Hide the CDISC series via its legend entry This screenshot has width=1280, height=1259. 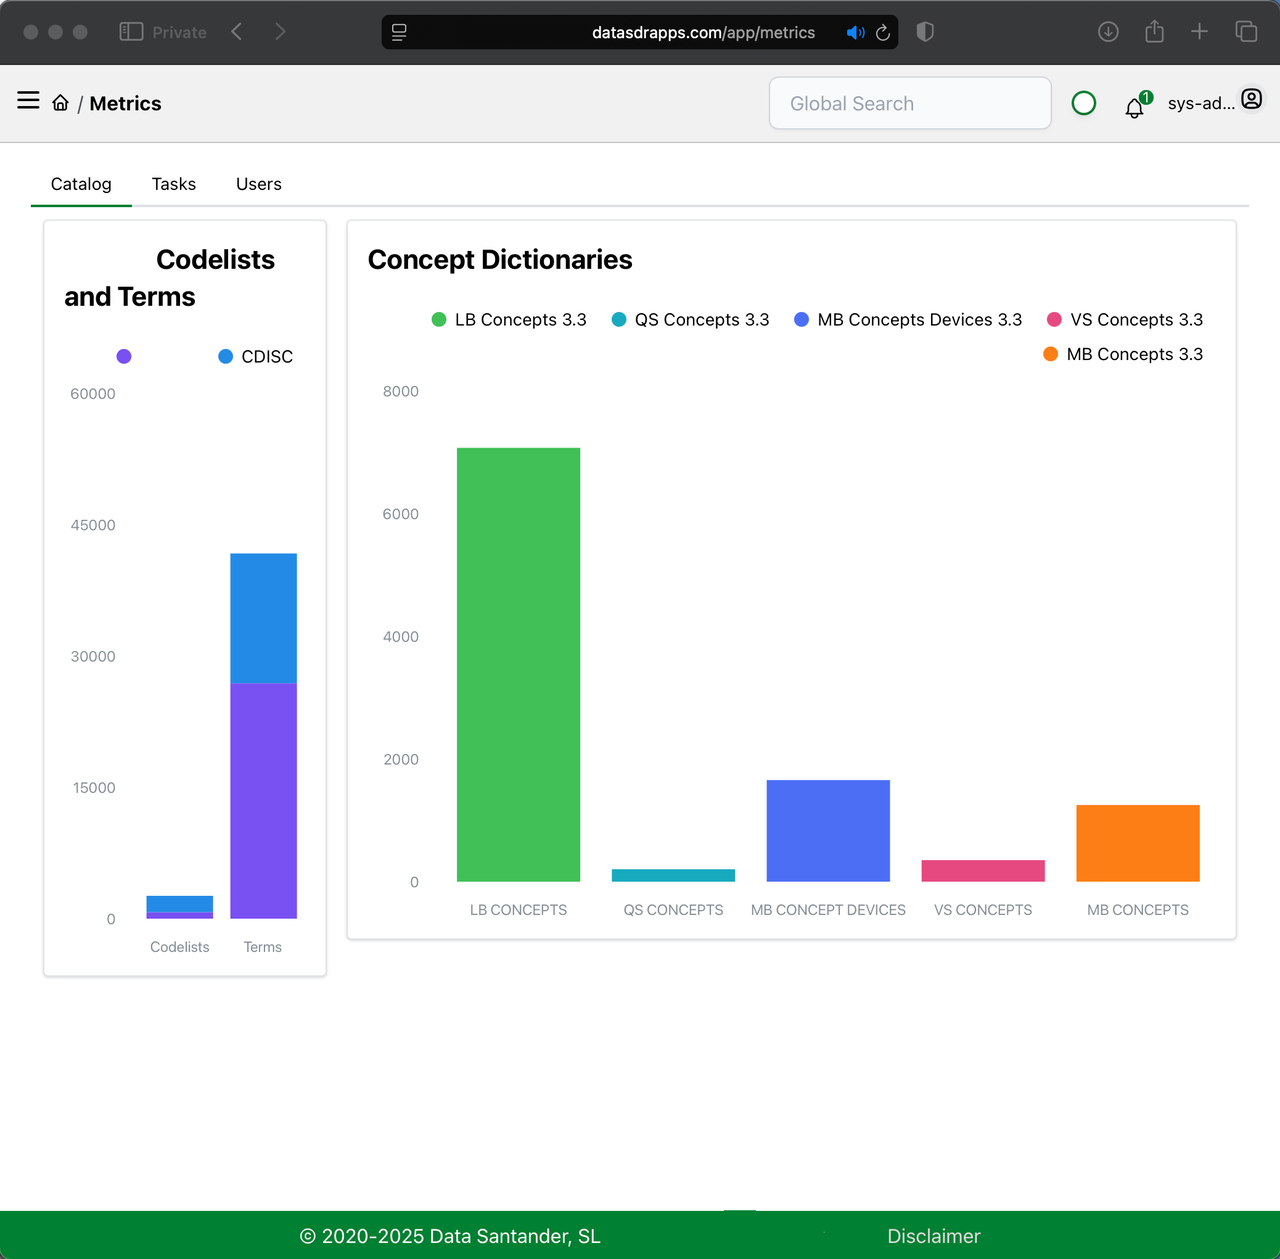[x=255, y=356]
